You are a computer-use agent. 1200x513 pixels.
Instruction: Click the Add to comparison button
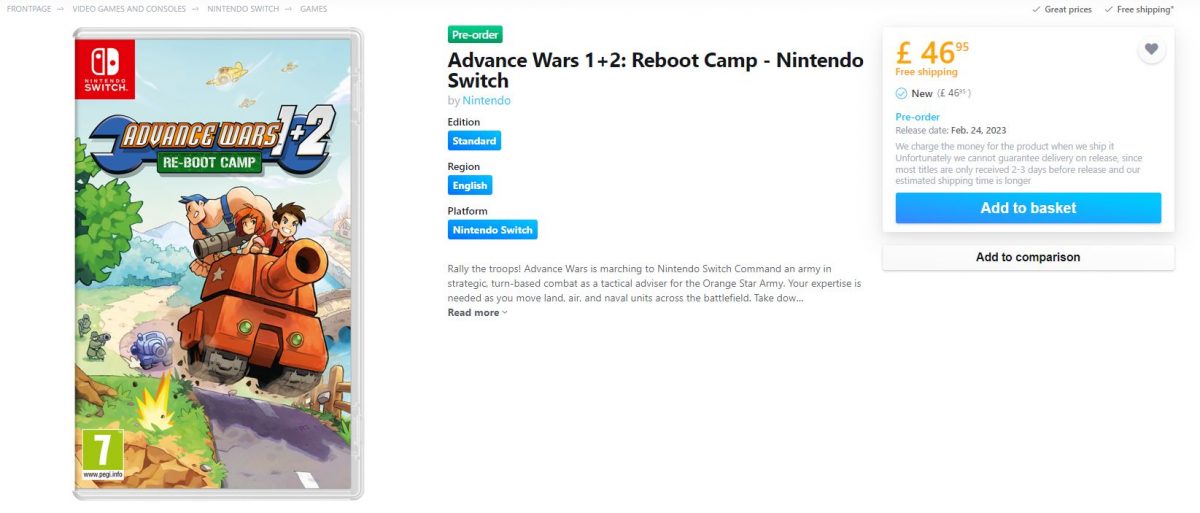coord(1028,257)
